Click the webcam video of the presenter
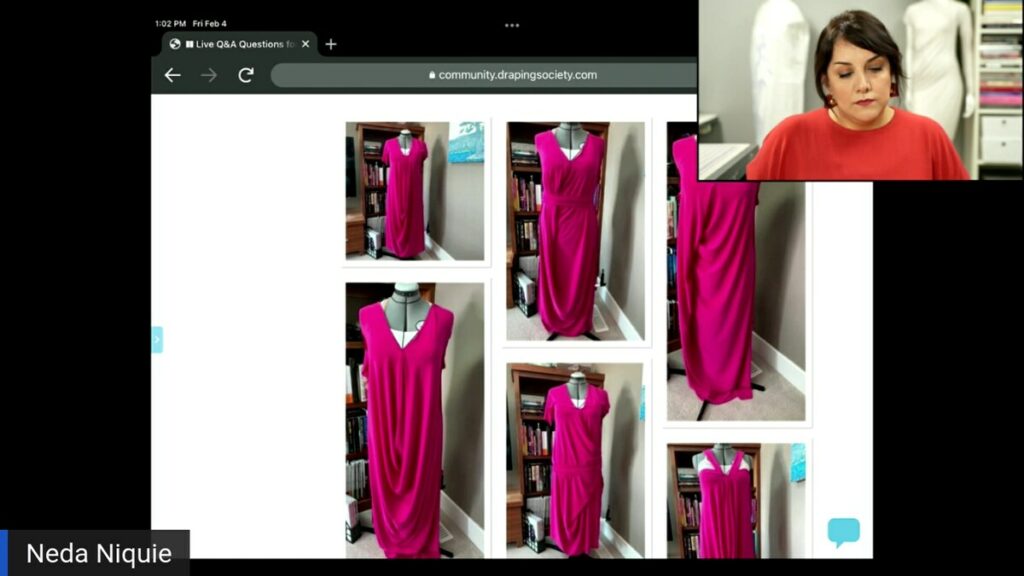Screen dimensions: 1024x576 coord(861,89)
